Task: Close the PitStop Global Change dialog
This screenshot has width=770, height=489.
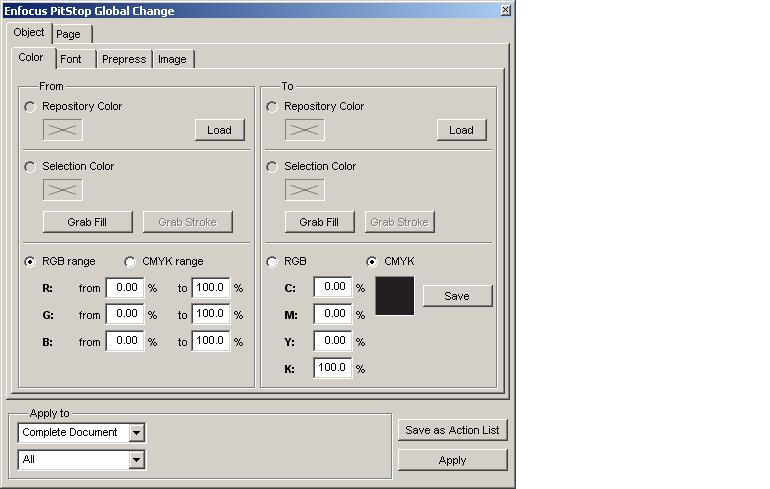Action: 505,10
